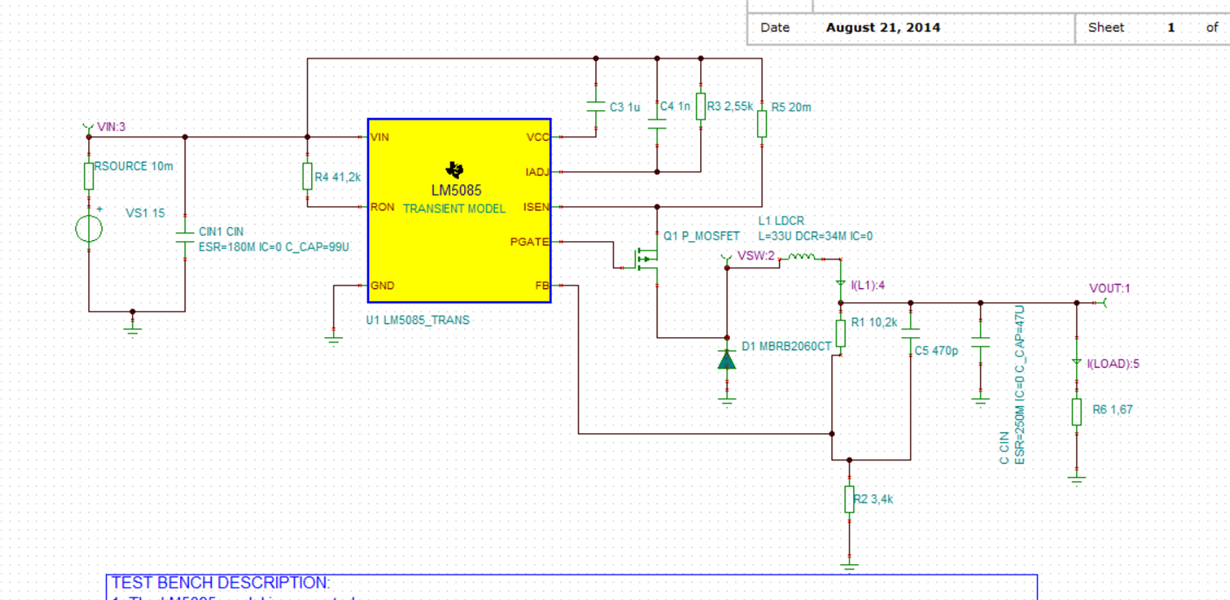Select resistor R3 symbol

[x=701, y=107]
